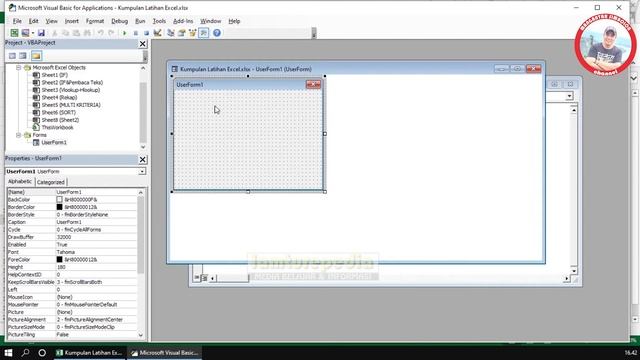Open the Insert menu
The width and height of the screenshot is (640, 360).
[x=71, y=21]
